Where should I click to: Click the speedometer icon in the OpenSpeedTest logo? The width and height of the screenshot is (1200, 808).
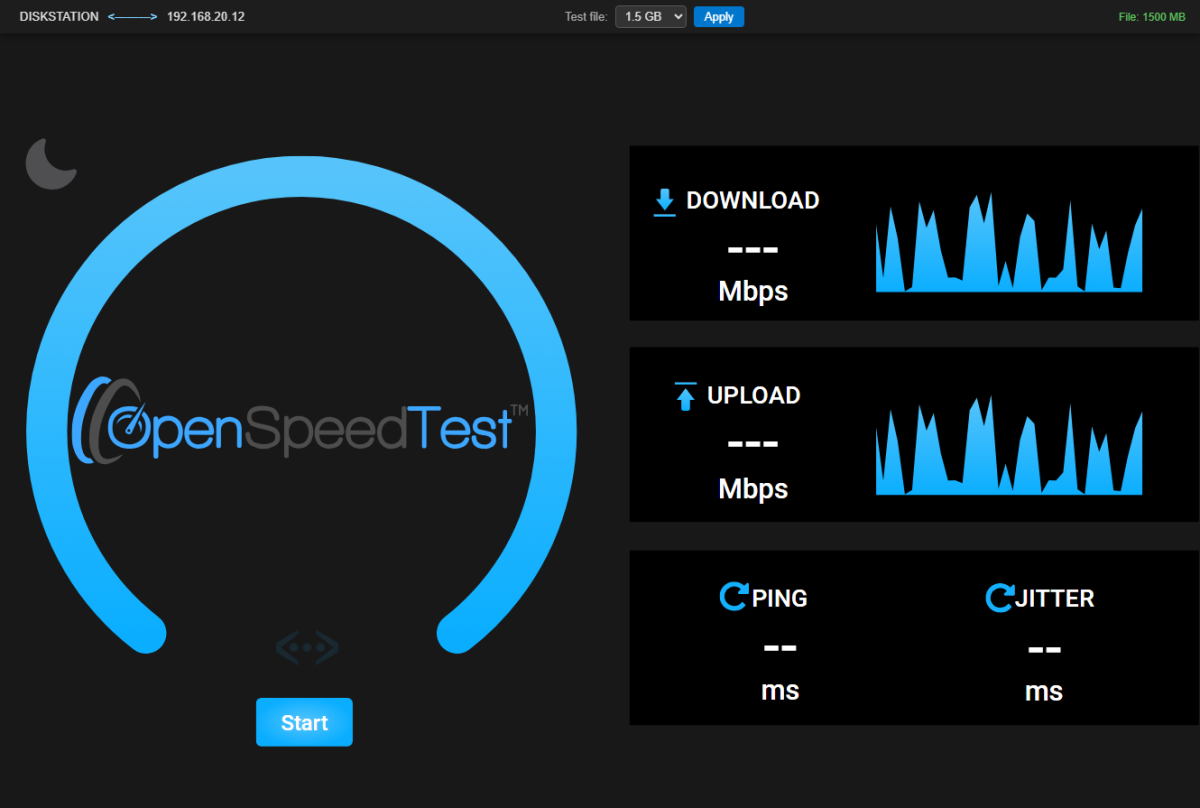(129, 427)
